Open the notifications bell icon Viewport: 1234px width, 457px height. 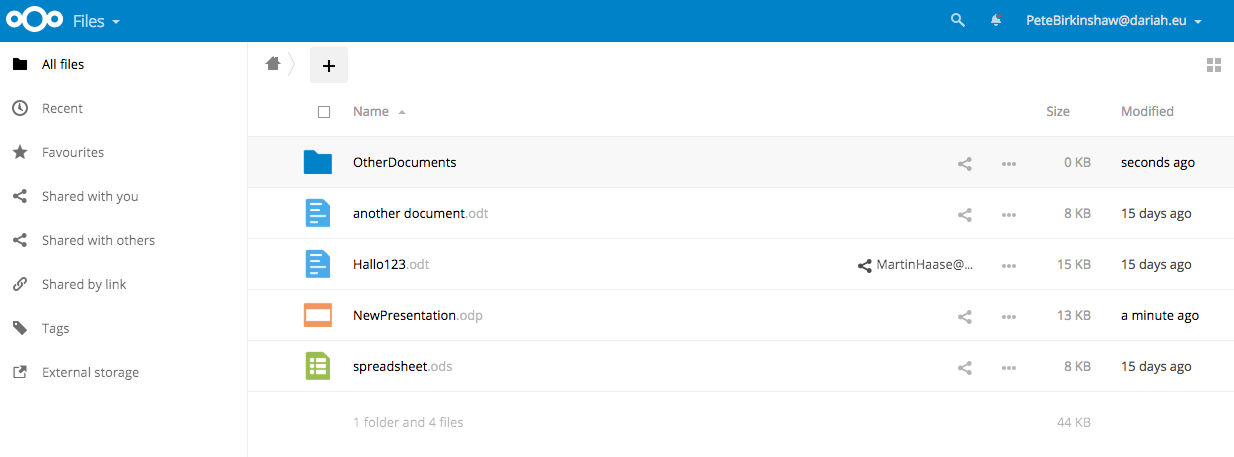(996, 20)
